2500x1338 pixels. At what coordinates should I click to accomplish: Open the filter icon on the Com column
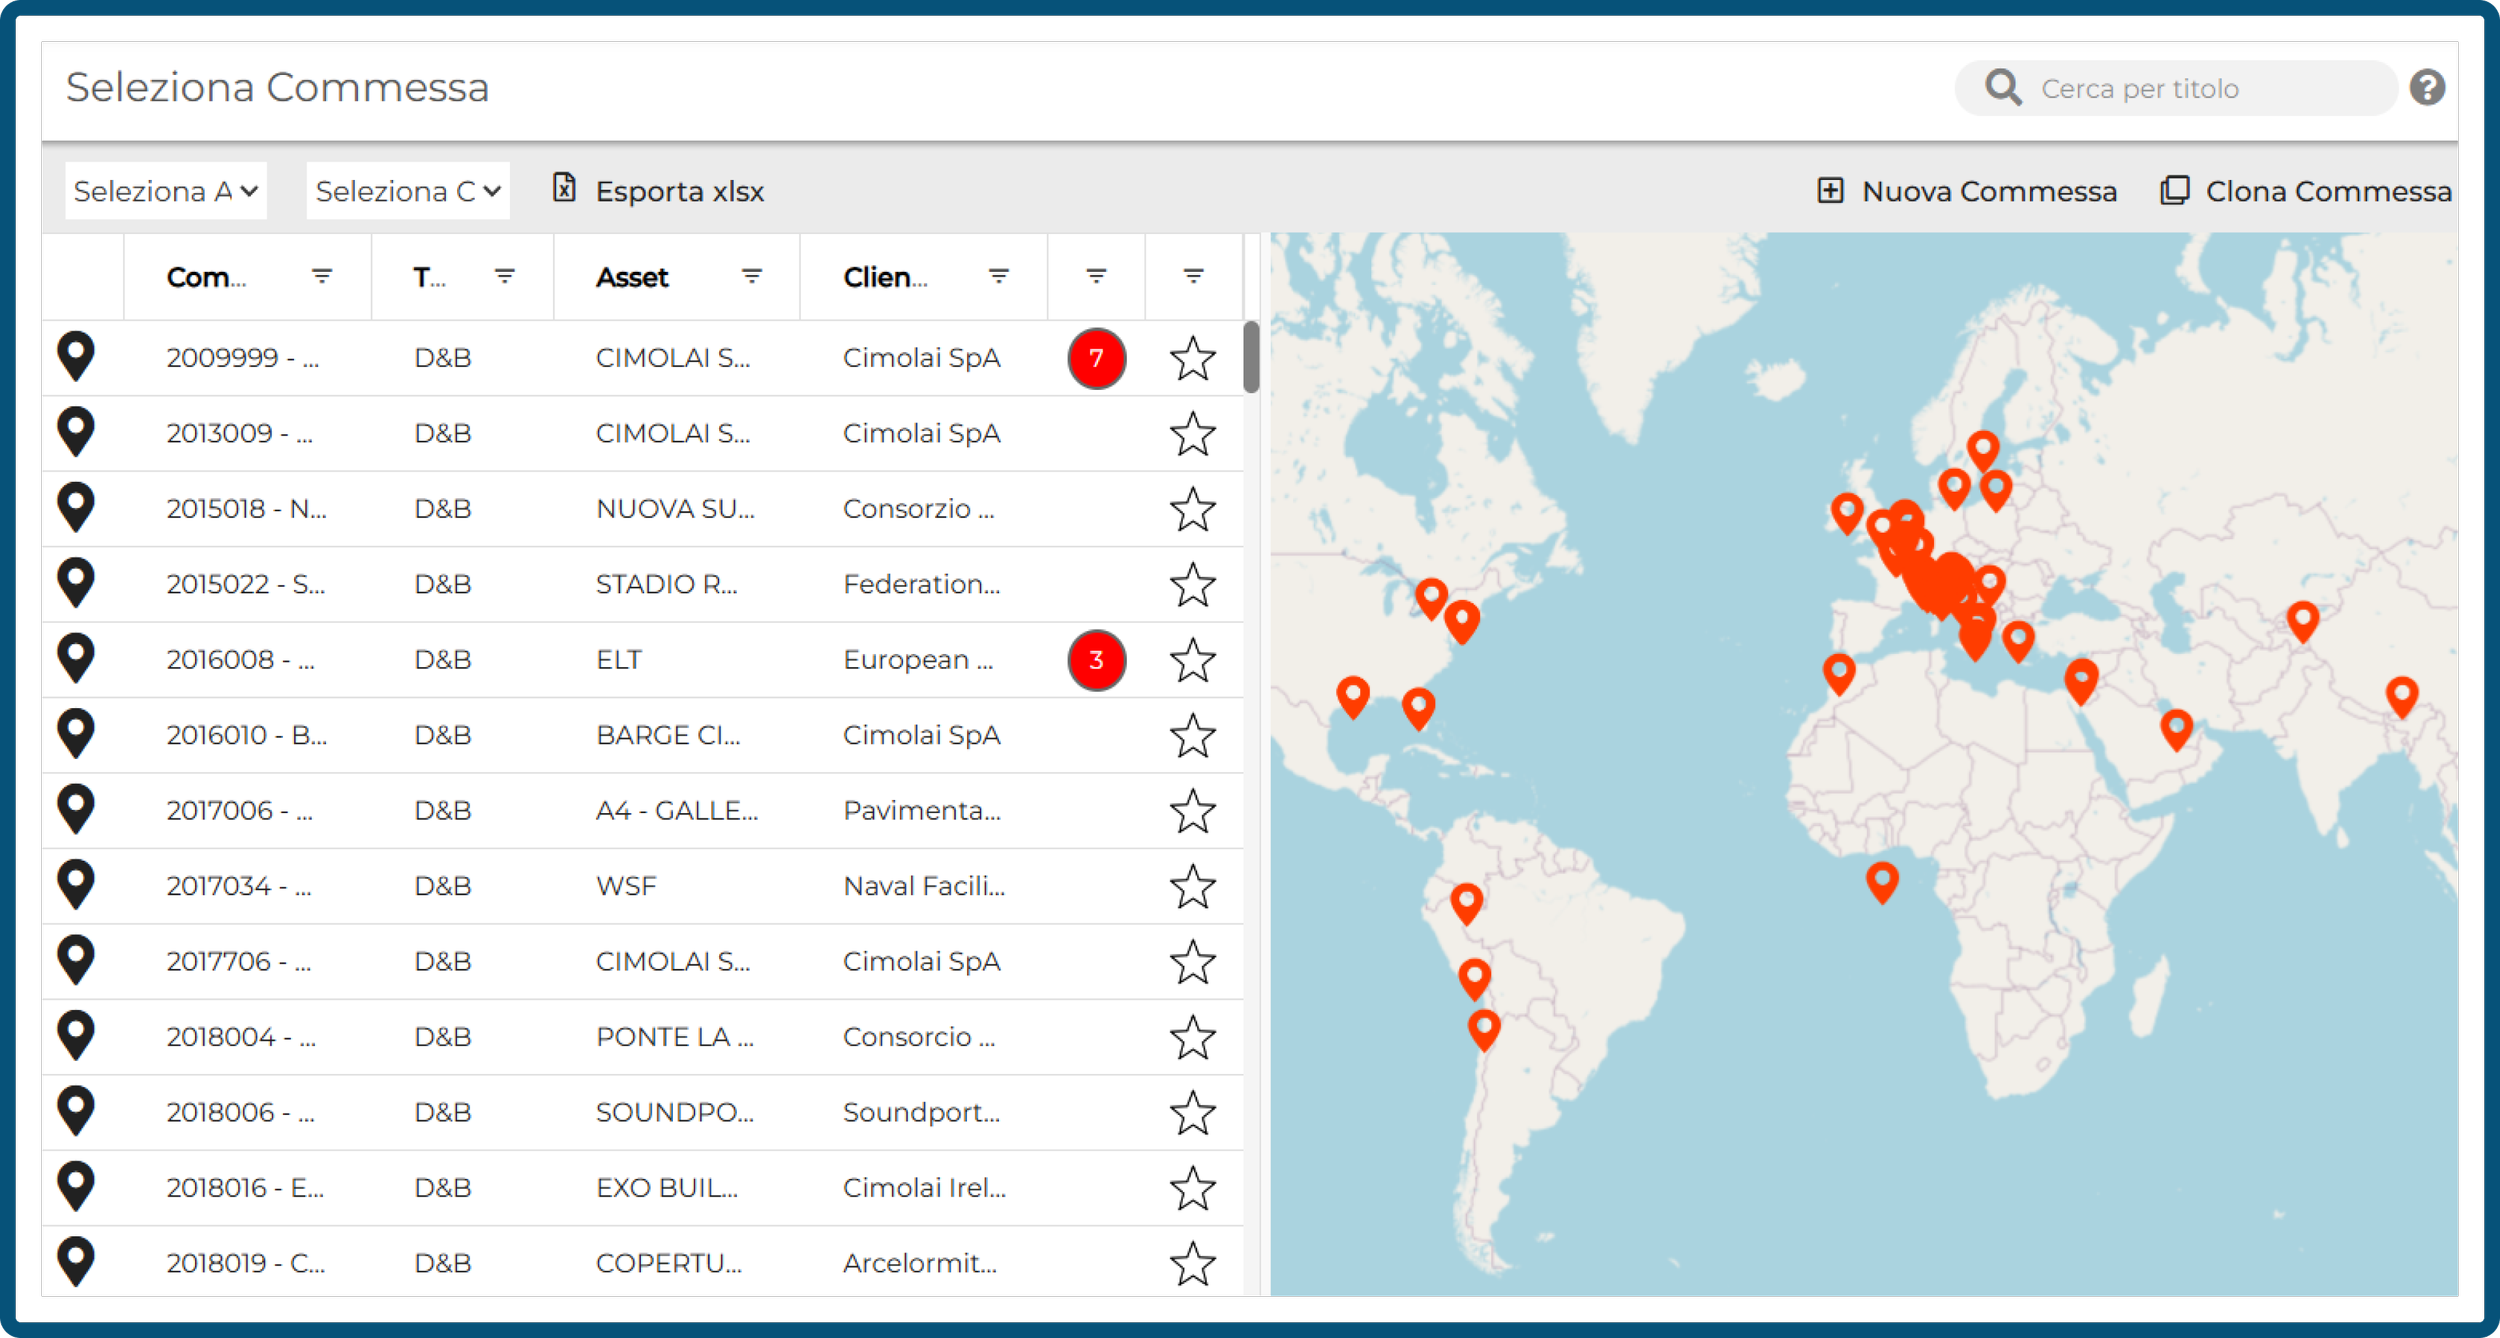pyautogui.click(x=321, y=277)
